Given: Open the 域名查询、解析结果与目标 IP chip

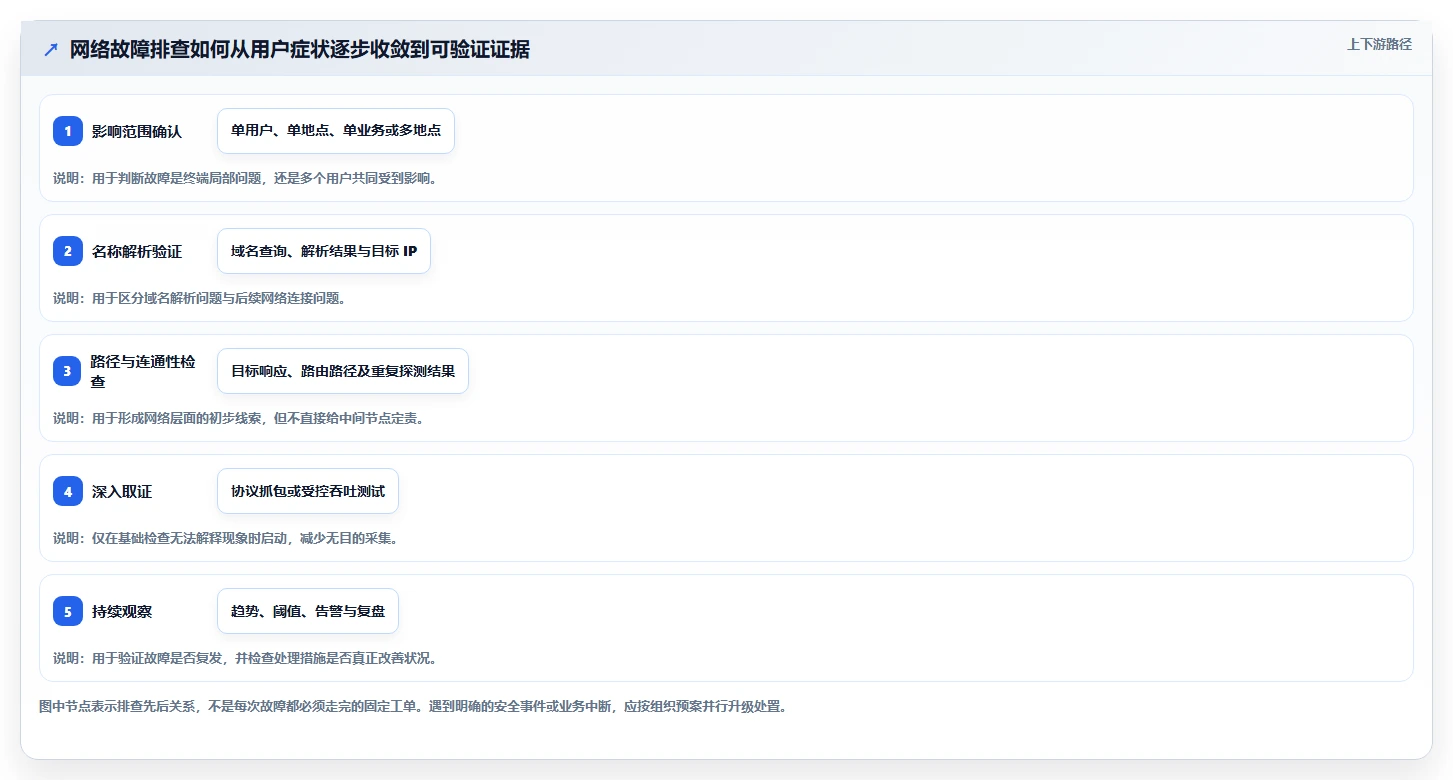Looking at the screenshot, I should click(x=324, y=251).
